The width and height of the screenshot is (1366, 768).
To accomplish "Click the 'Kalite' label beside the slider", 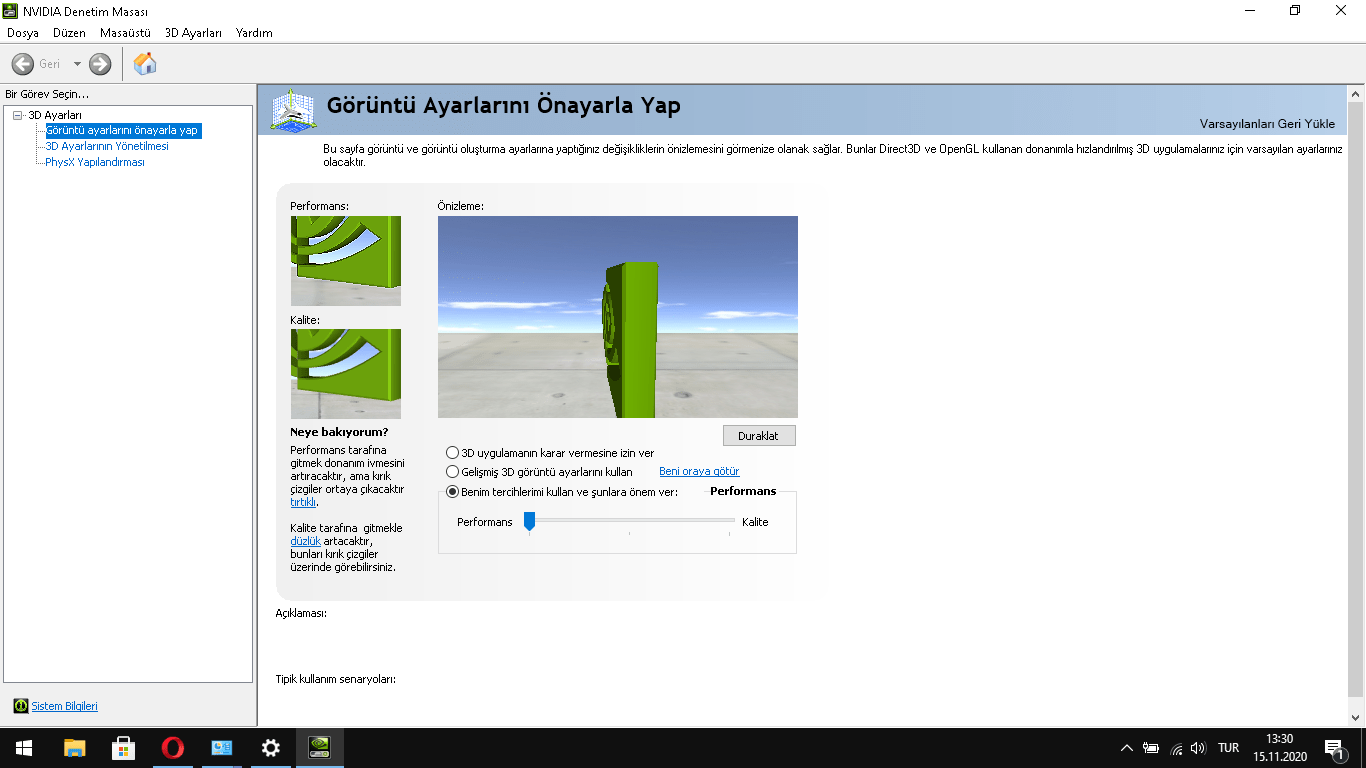I will point(755,522).
